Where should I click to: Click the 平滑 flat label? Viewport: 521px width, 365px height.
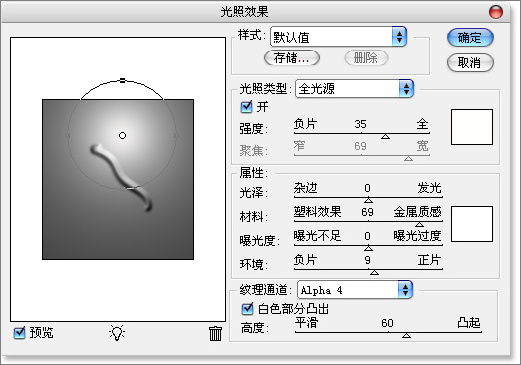(x=307, y=322)
